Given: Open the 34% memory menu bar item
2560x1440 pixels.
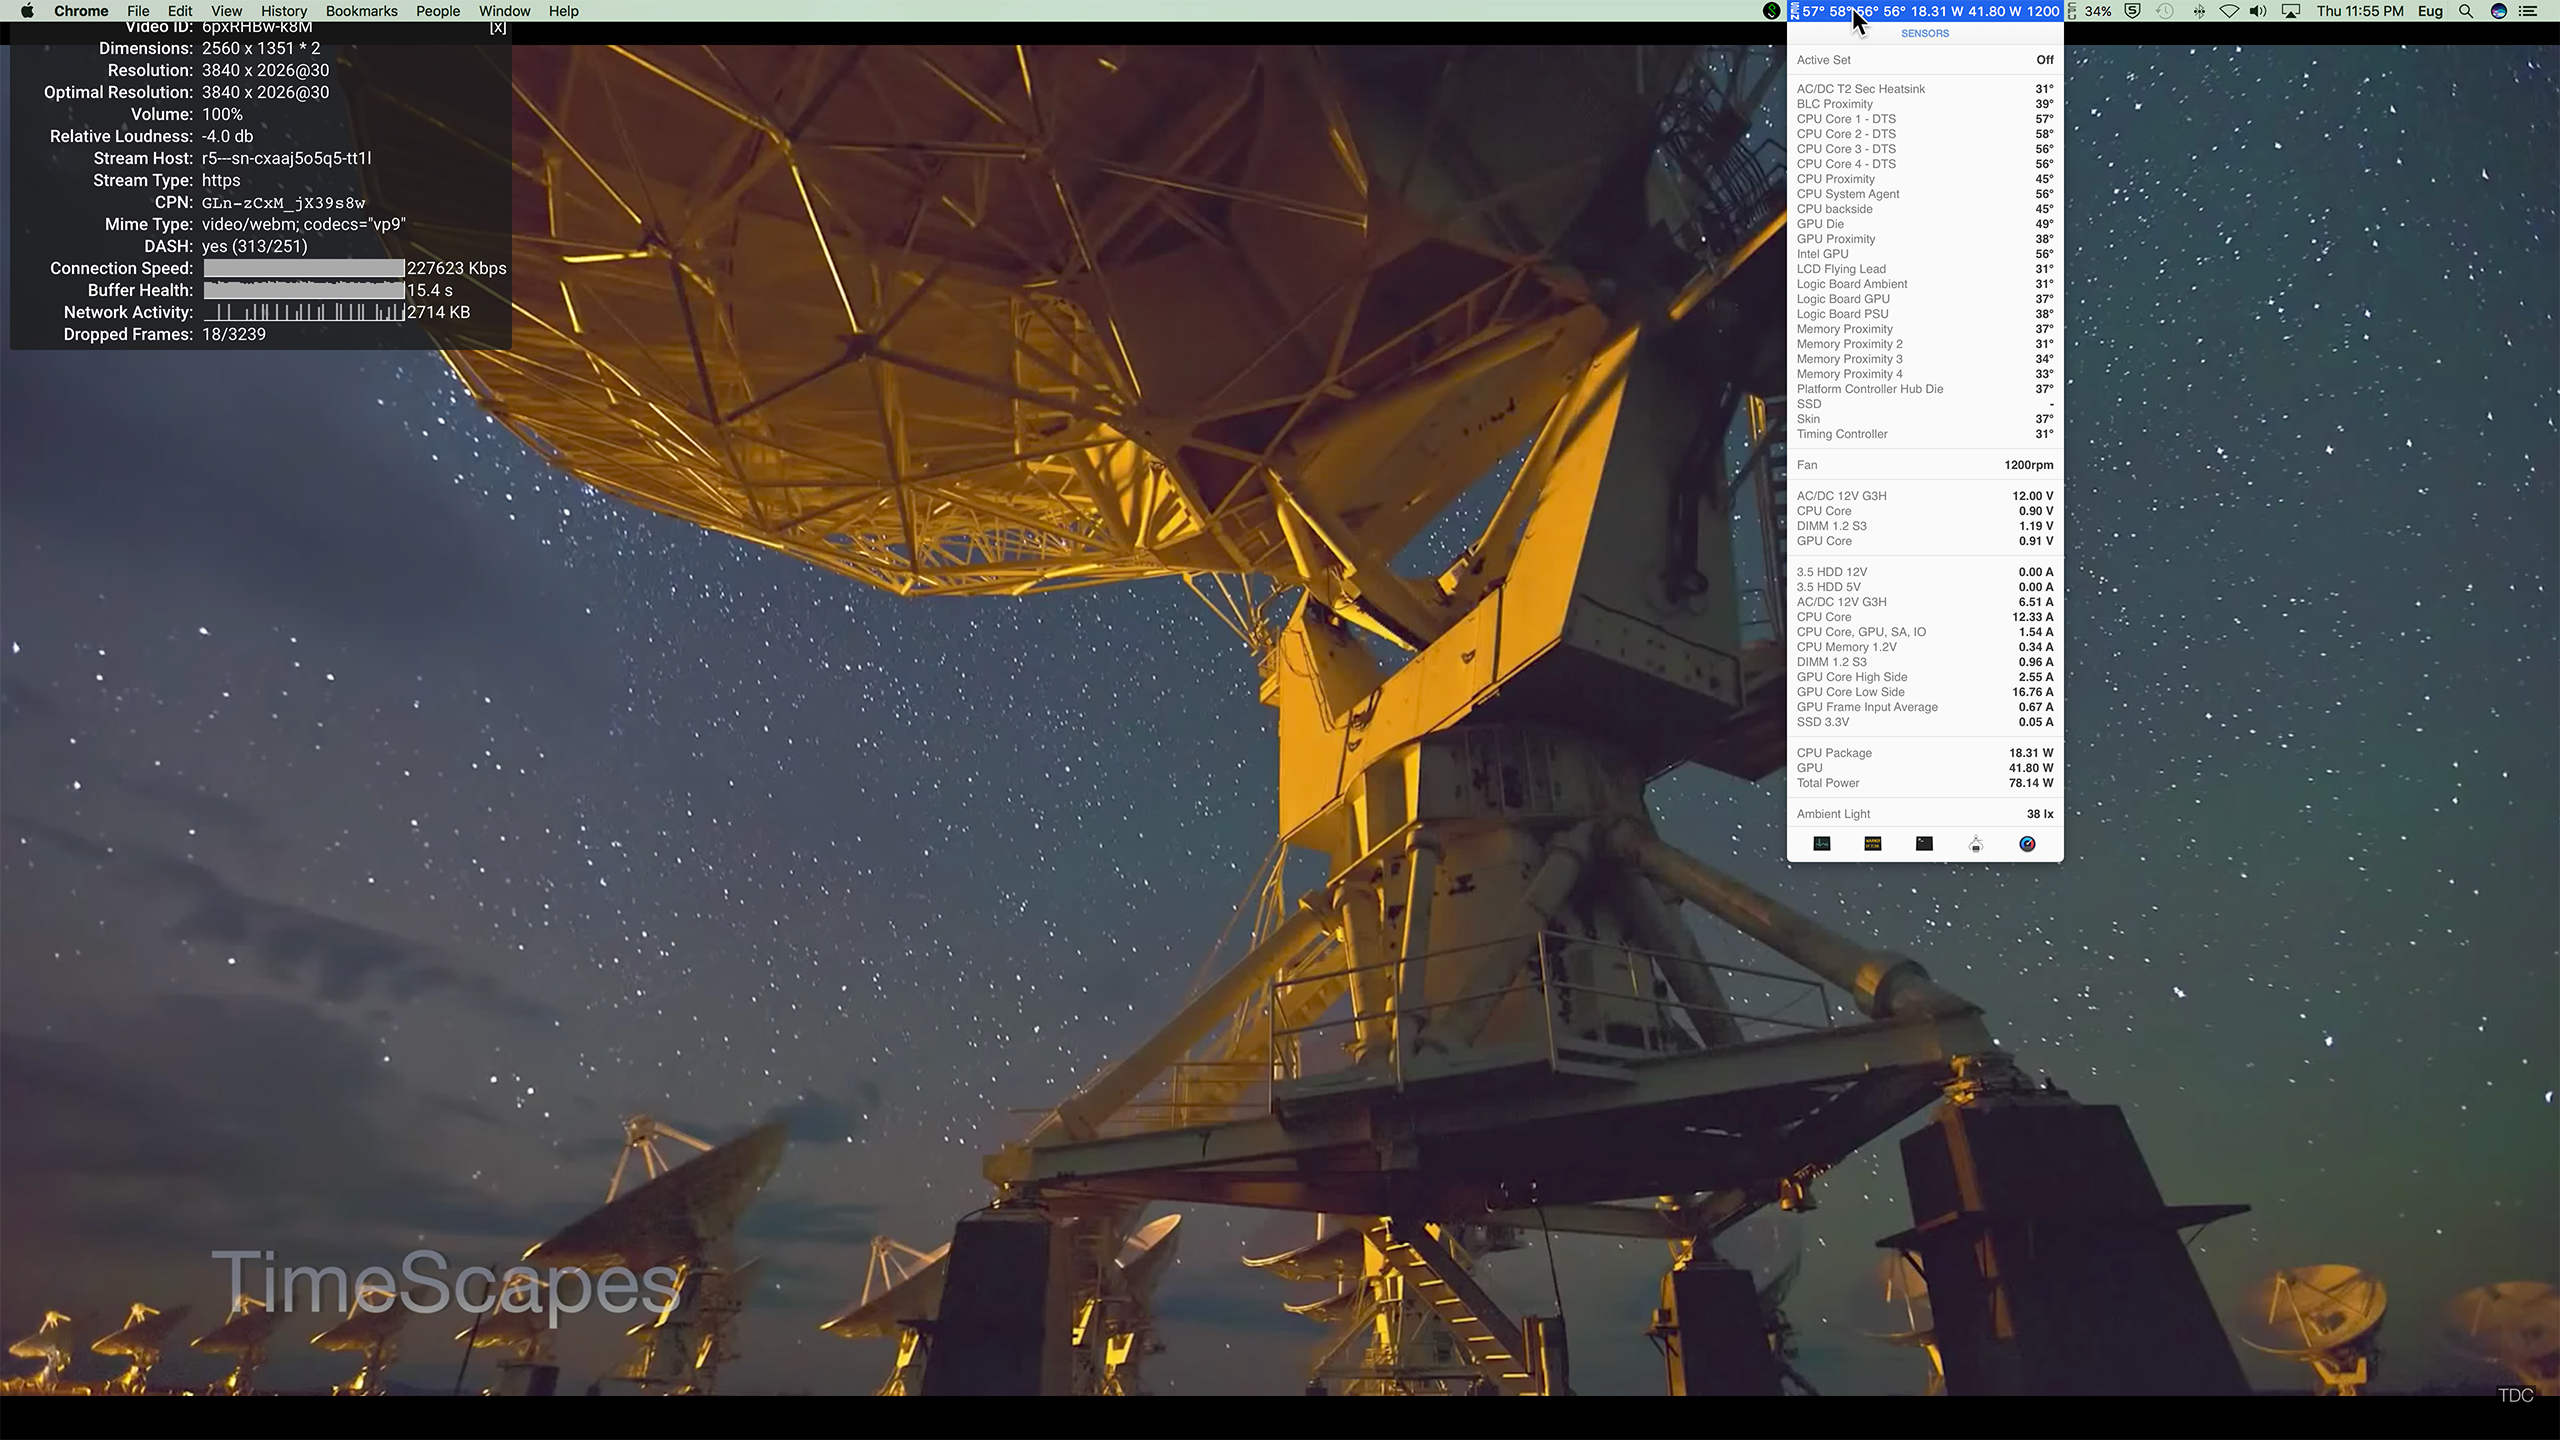Looking at the screenshot, I should click(x=2090, y=11).
